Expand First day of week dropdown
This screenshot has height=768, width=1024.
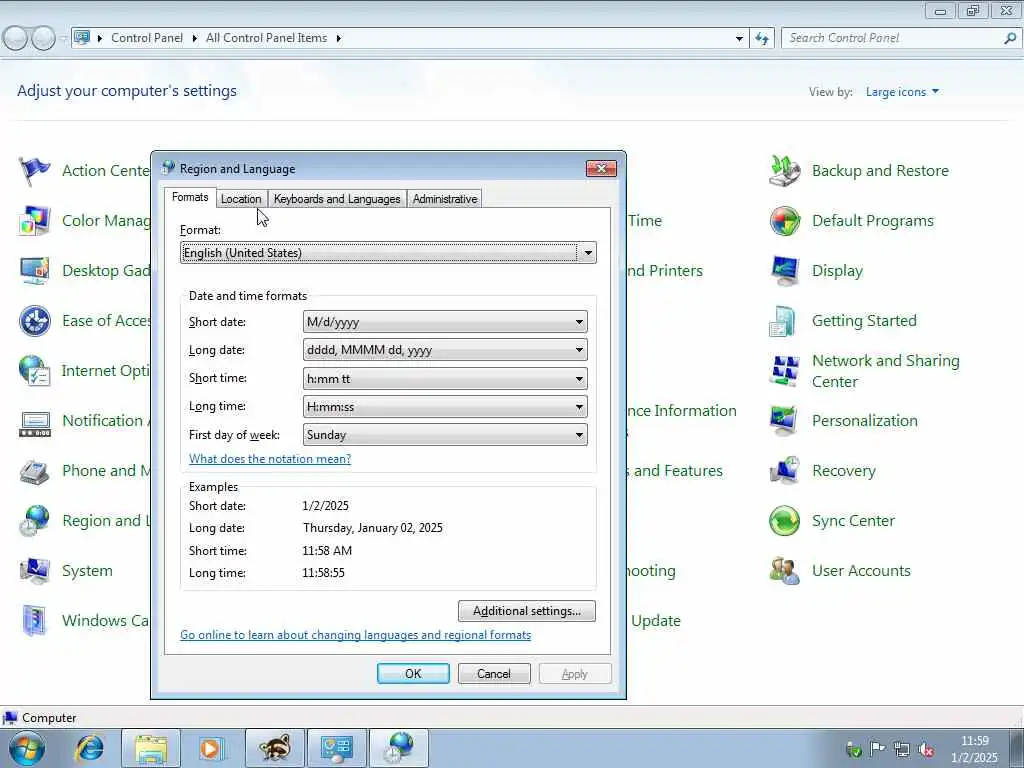579,435
